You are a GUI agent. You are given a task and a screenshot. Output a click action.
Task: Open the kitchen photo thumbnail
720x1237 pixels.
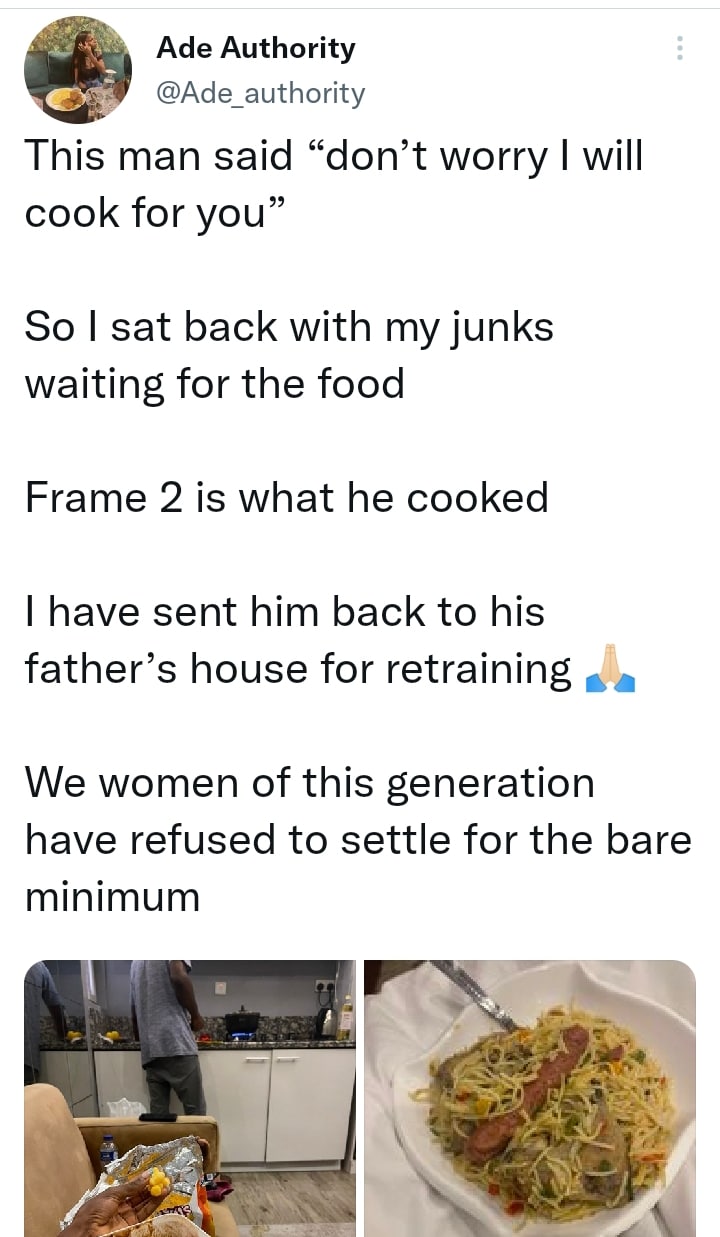[190, 1098]
